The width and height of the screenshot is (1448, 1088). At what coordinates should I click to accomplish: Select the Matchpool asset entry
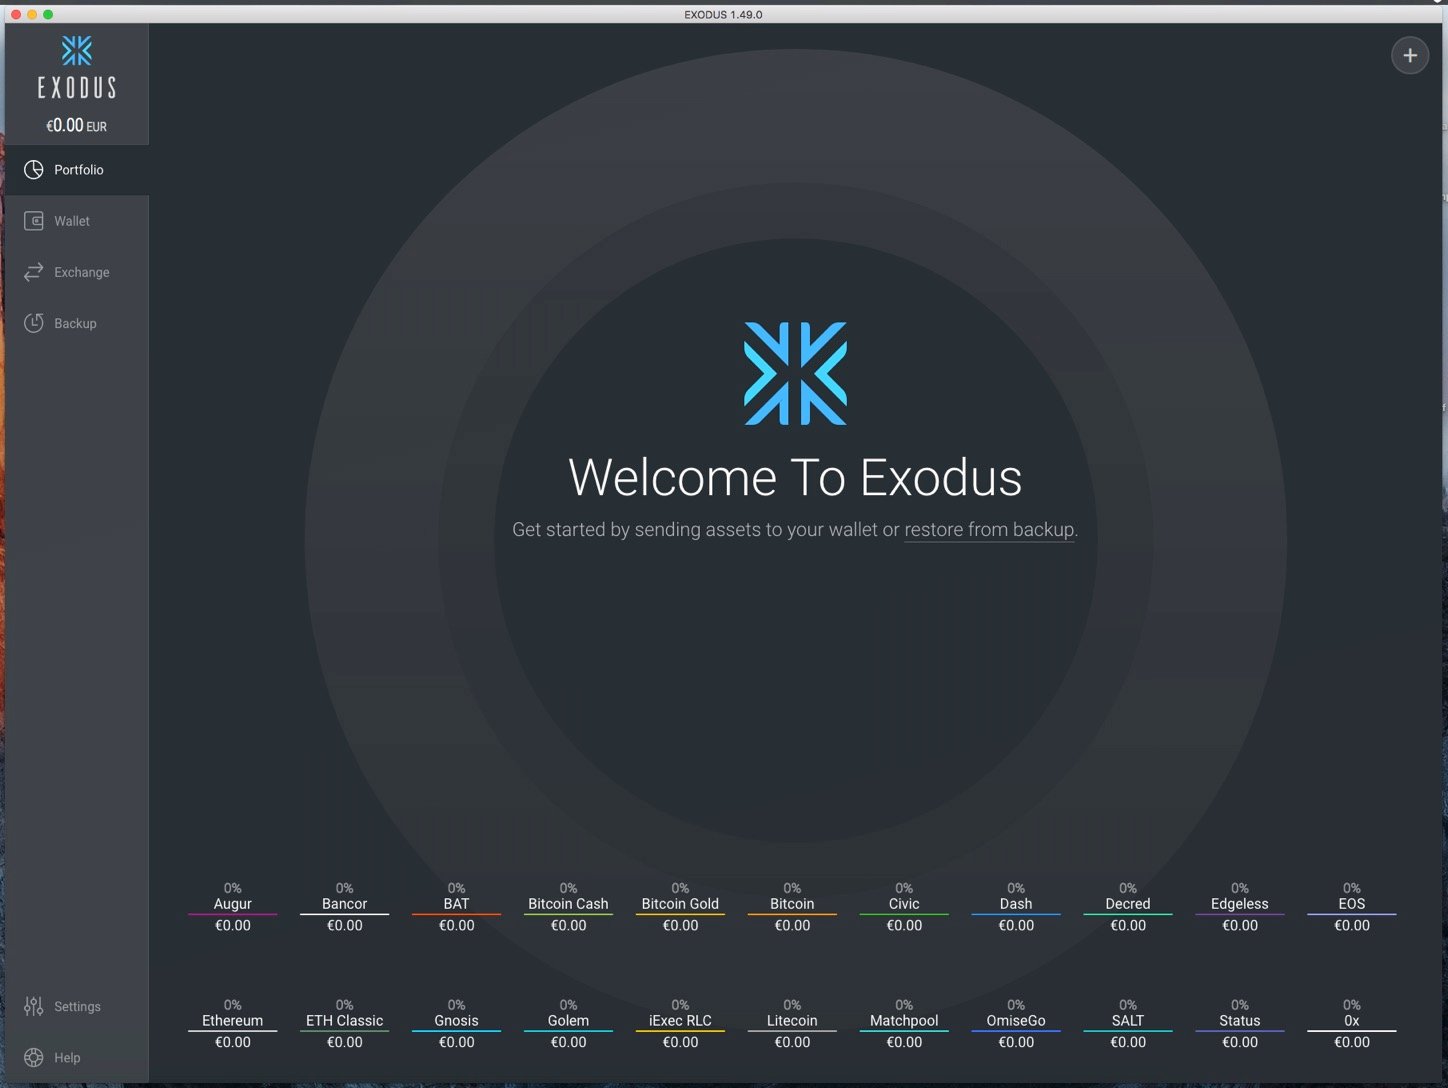[x=905, y=1024]
